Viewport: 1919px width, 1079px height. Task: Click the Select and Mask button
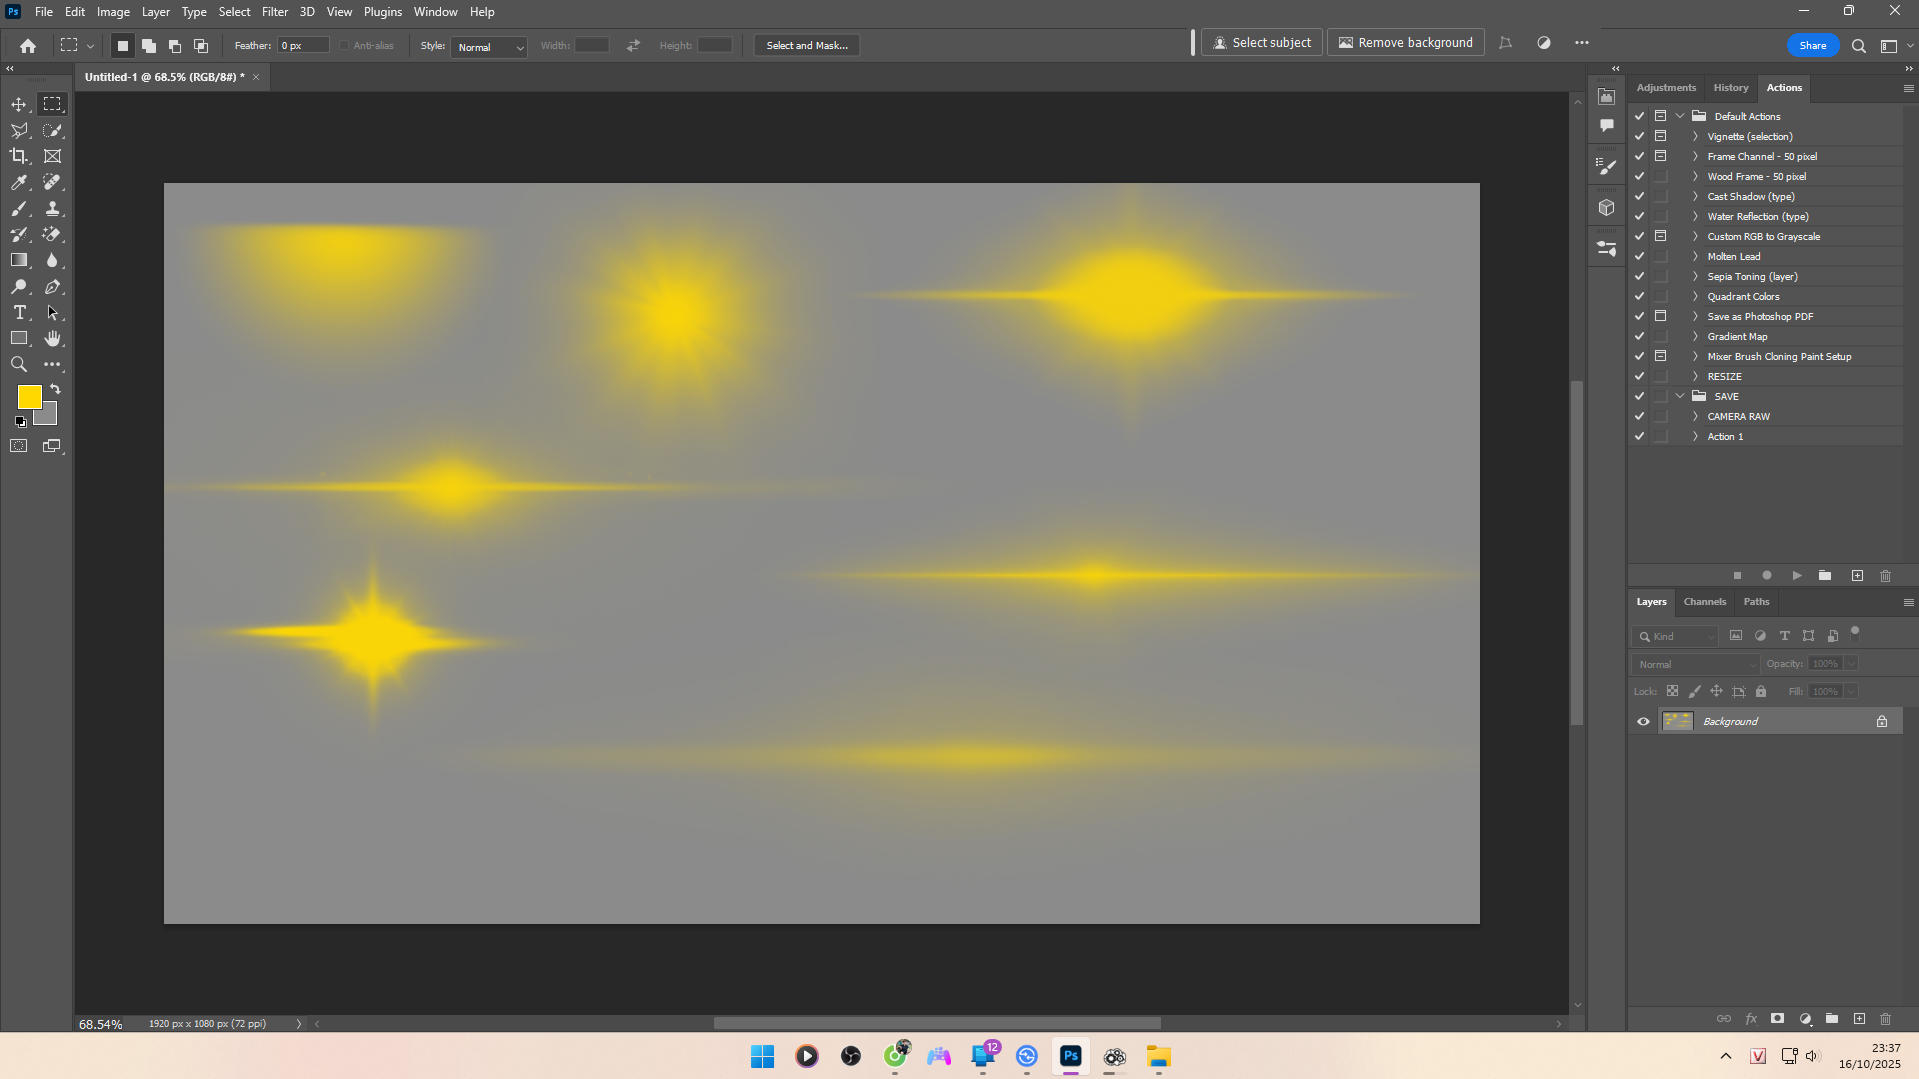point(806,46)
